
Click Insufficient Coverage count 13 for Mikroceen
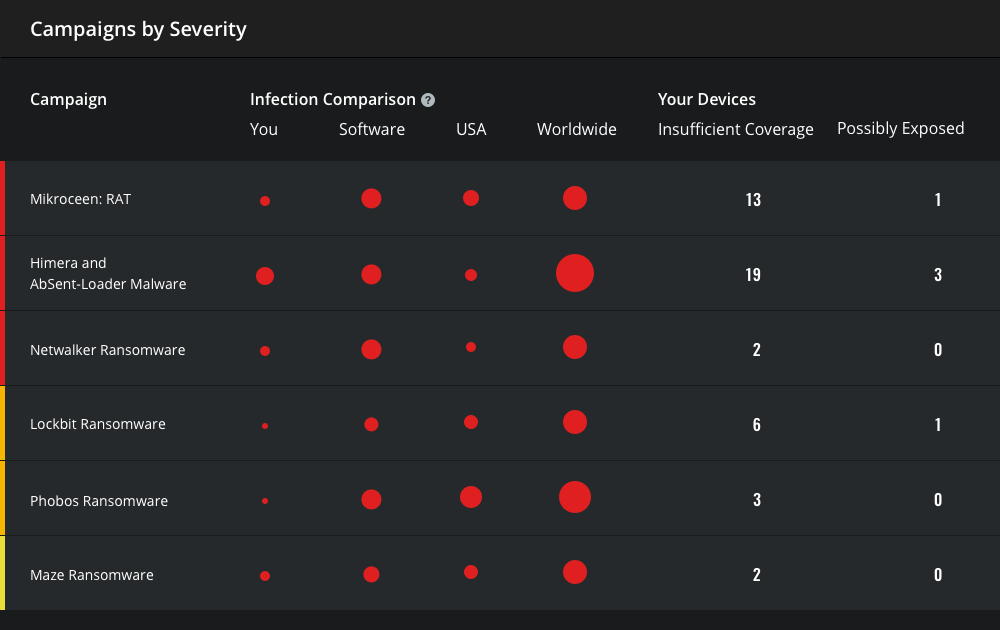tap(753, 199)
